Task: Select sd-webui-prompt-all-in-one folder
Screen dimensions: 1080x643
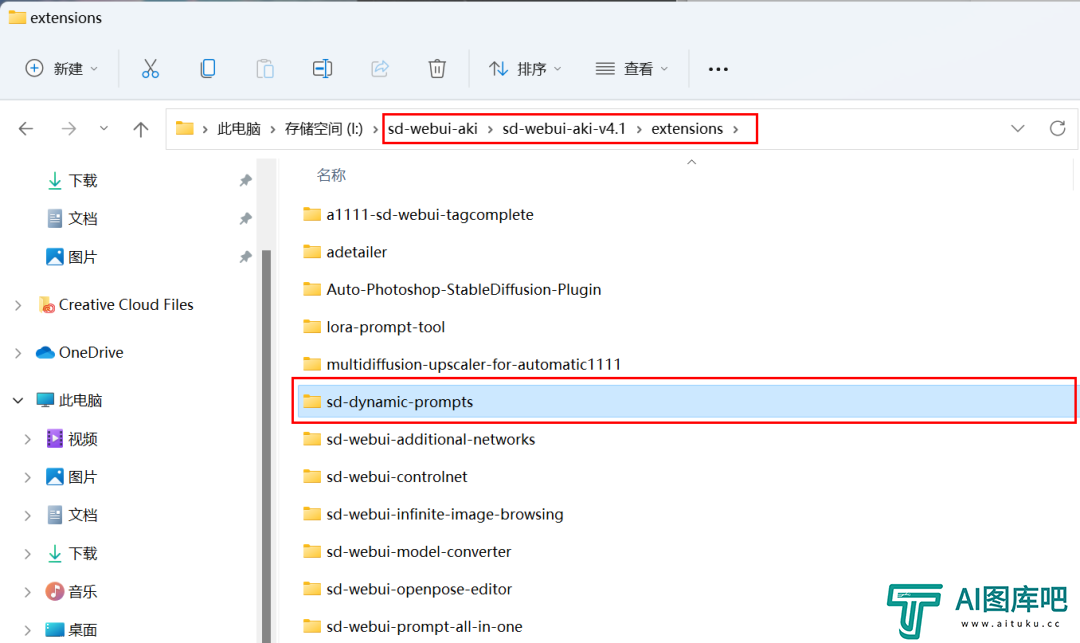Action: tap(424, 626)
